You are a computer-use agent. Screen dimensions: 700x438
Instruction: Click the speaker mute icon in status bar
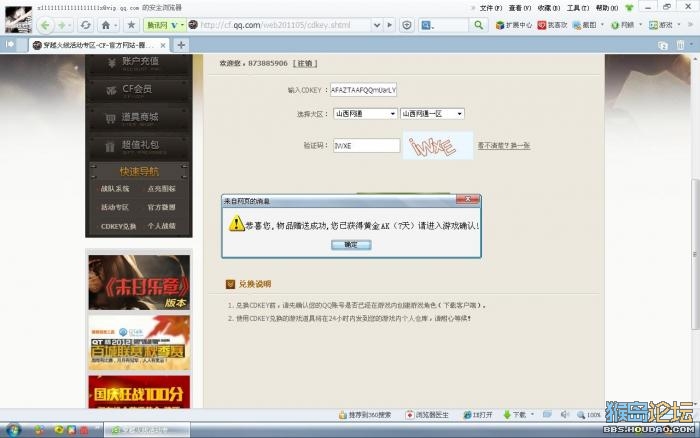click(x=565, y=414)
